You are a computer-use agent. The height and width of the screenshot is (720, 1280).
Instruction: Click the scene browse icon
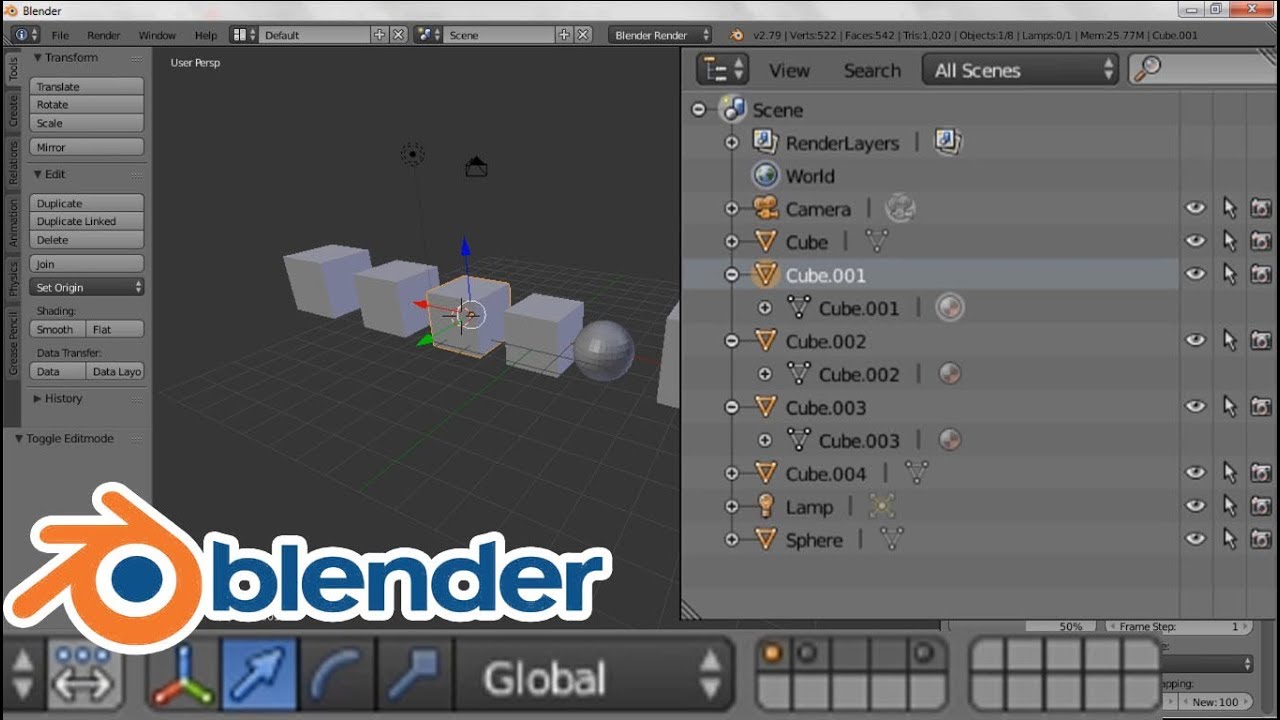tap(428, 35)
